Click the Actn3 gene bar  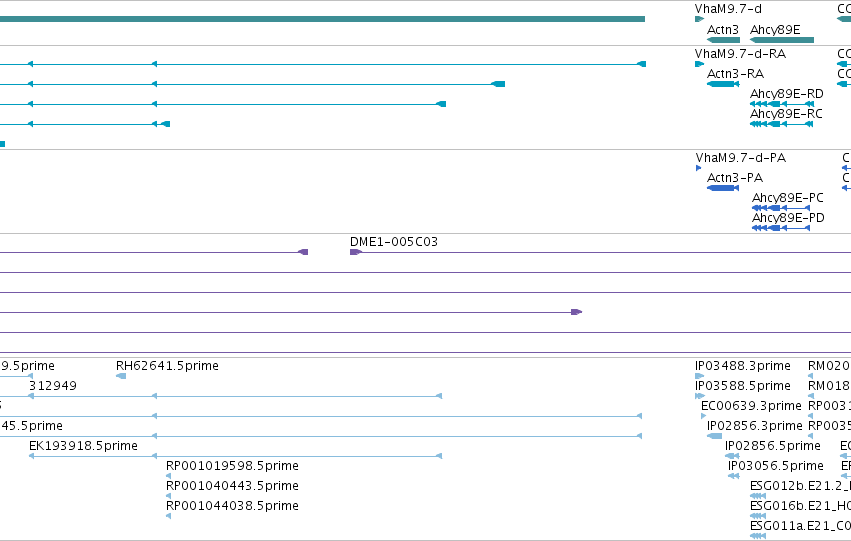(x=723, y=40)
